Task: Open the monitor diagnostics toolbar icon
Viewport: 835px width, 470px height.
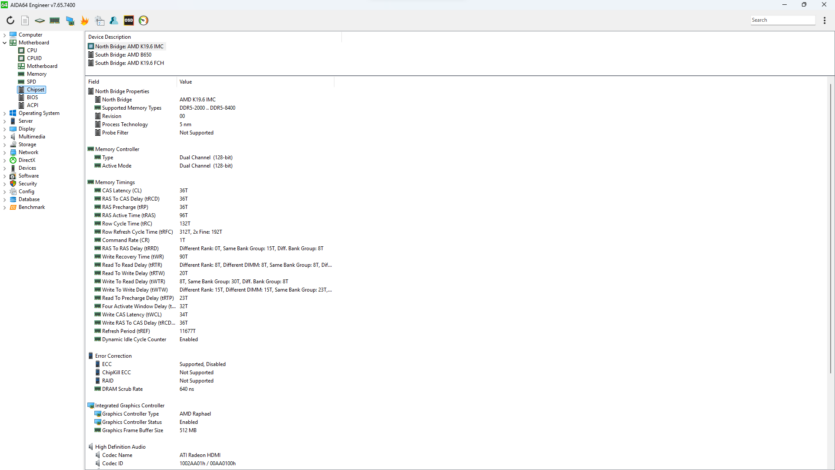Action: click(70, 20)
